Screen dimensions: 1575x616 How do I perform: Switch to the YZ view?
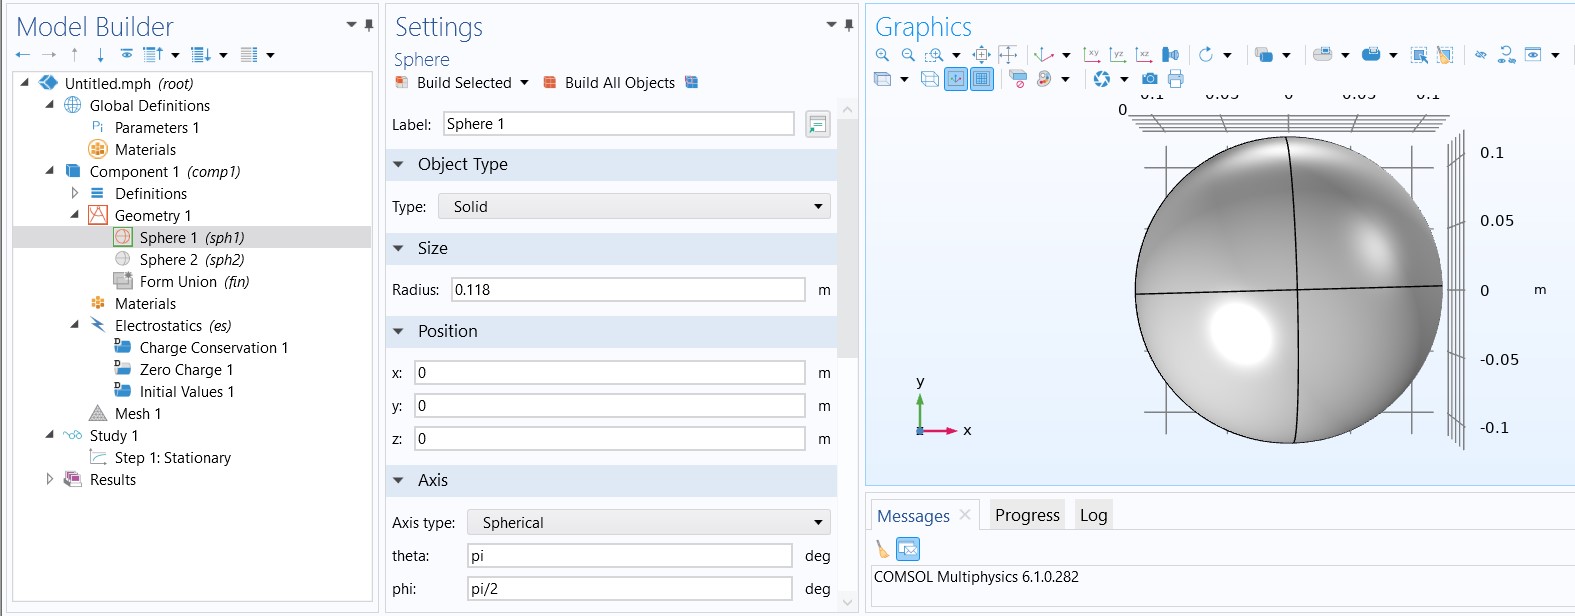[x=1118, y=55]
